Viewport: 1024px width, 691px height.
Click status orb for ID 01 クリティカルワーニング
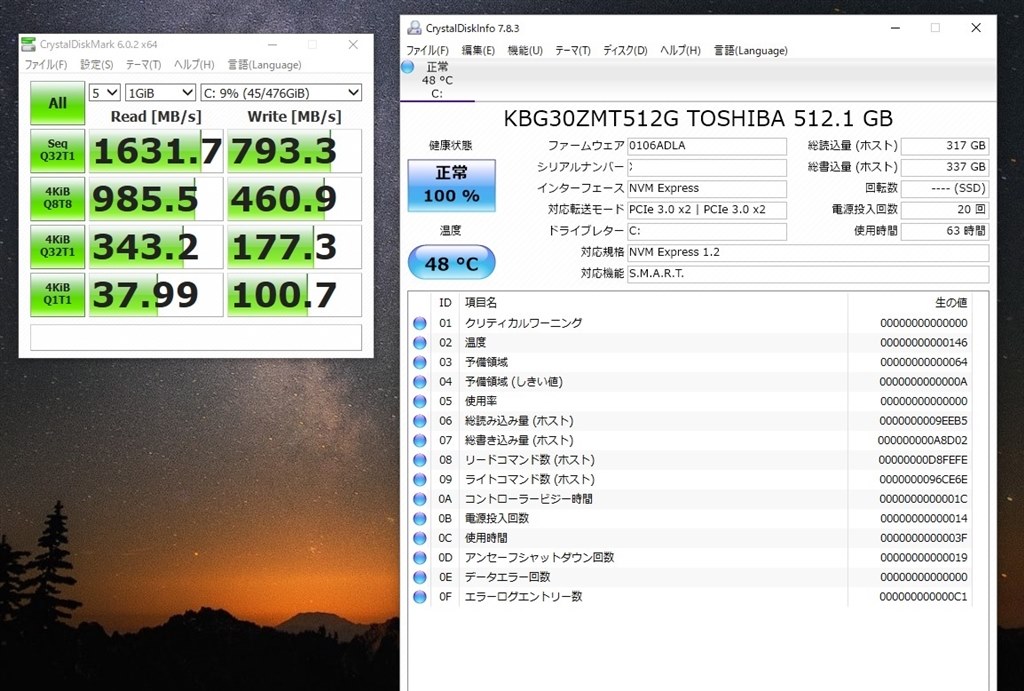click(x=419, y=323)
